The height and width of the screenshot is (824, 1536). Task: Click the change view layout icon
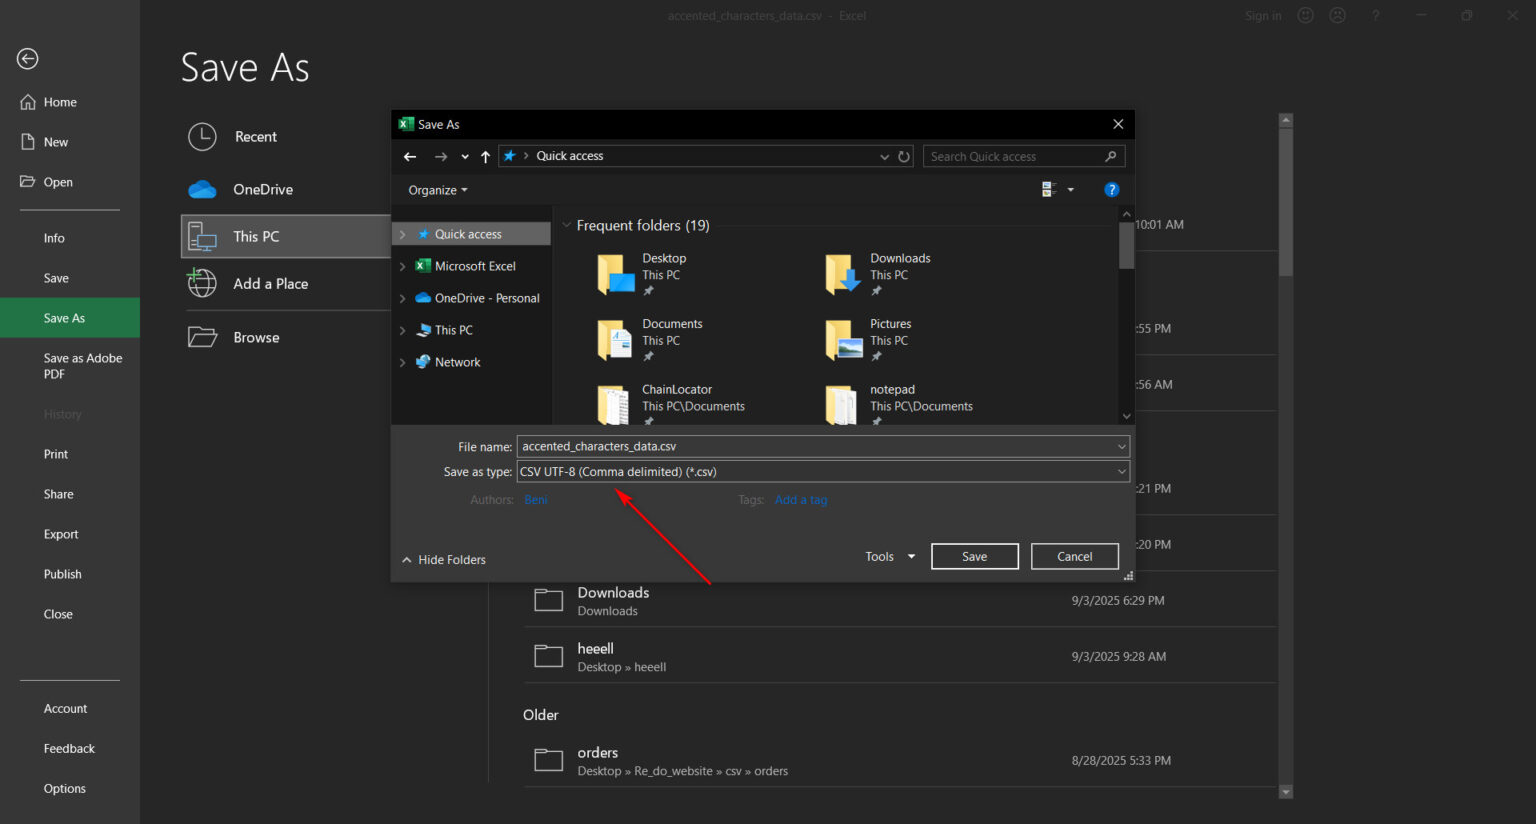[x=1049, y=190]
